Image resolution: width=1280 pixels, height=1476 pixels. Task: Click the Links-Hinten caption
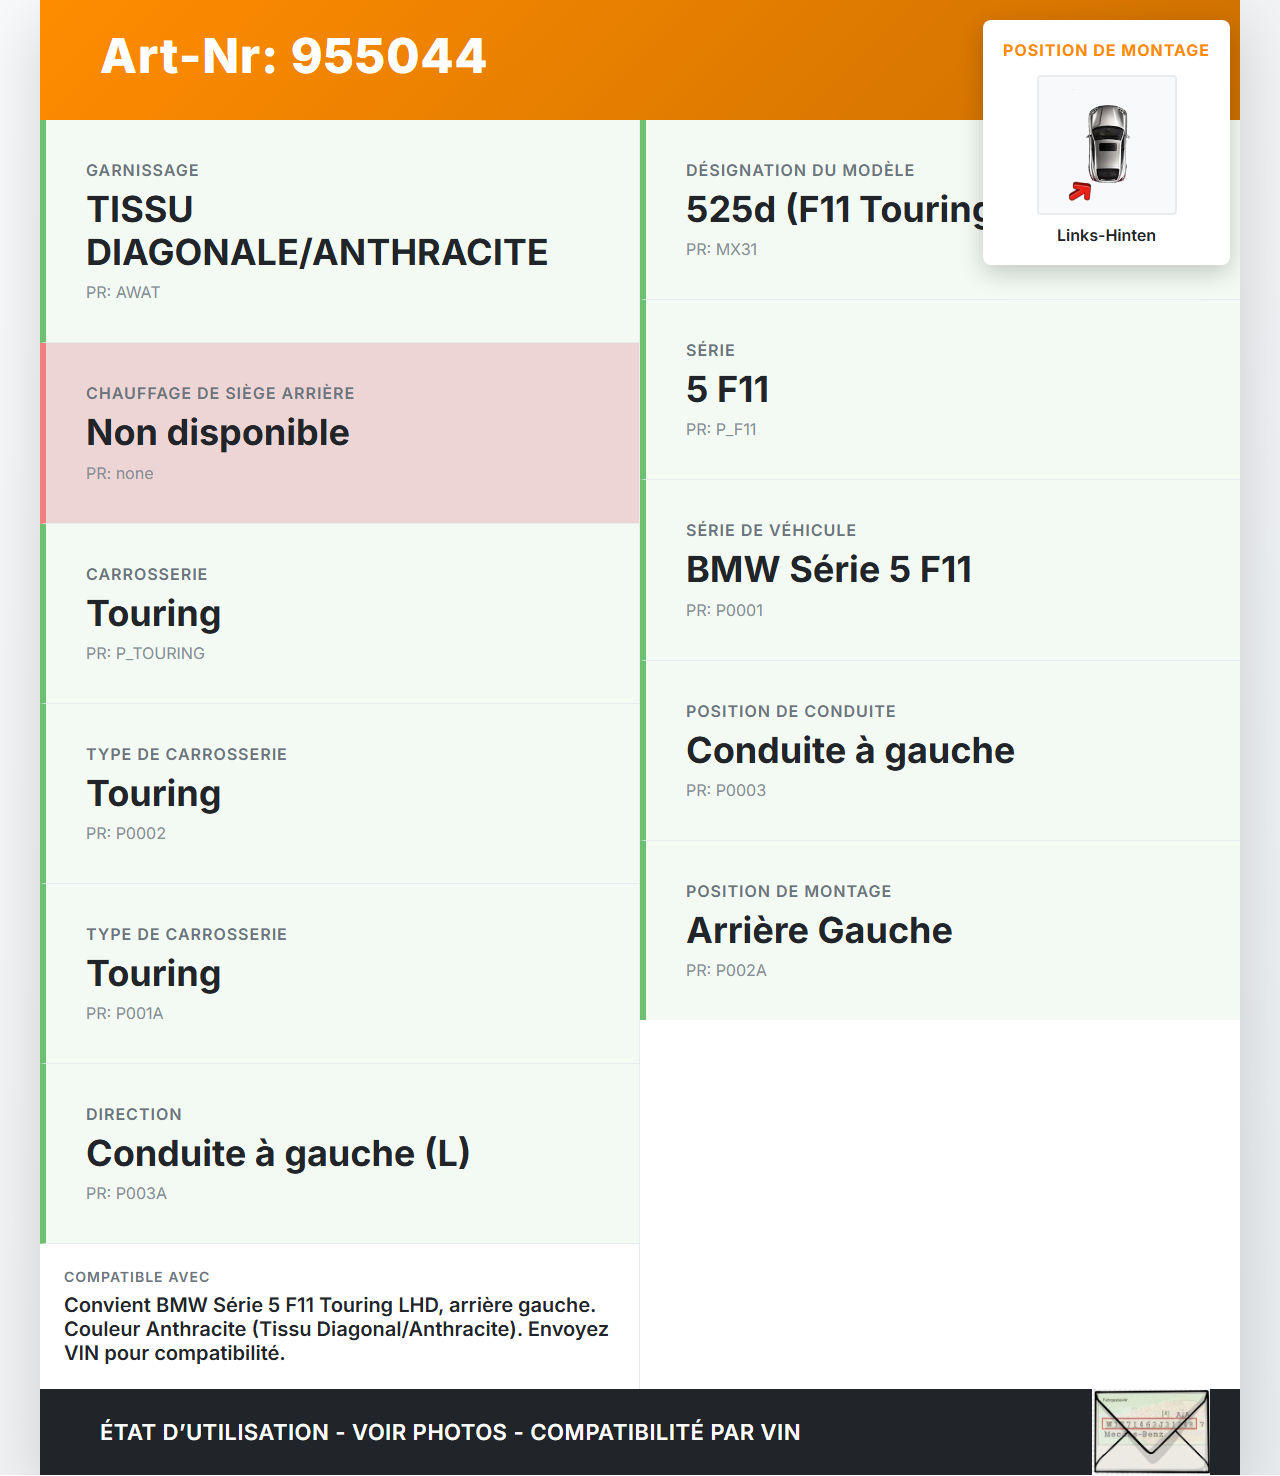tap(1106, 235)
